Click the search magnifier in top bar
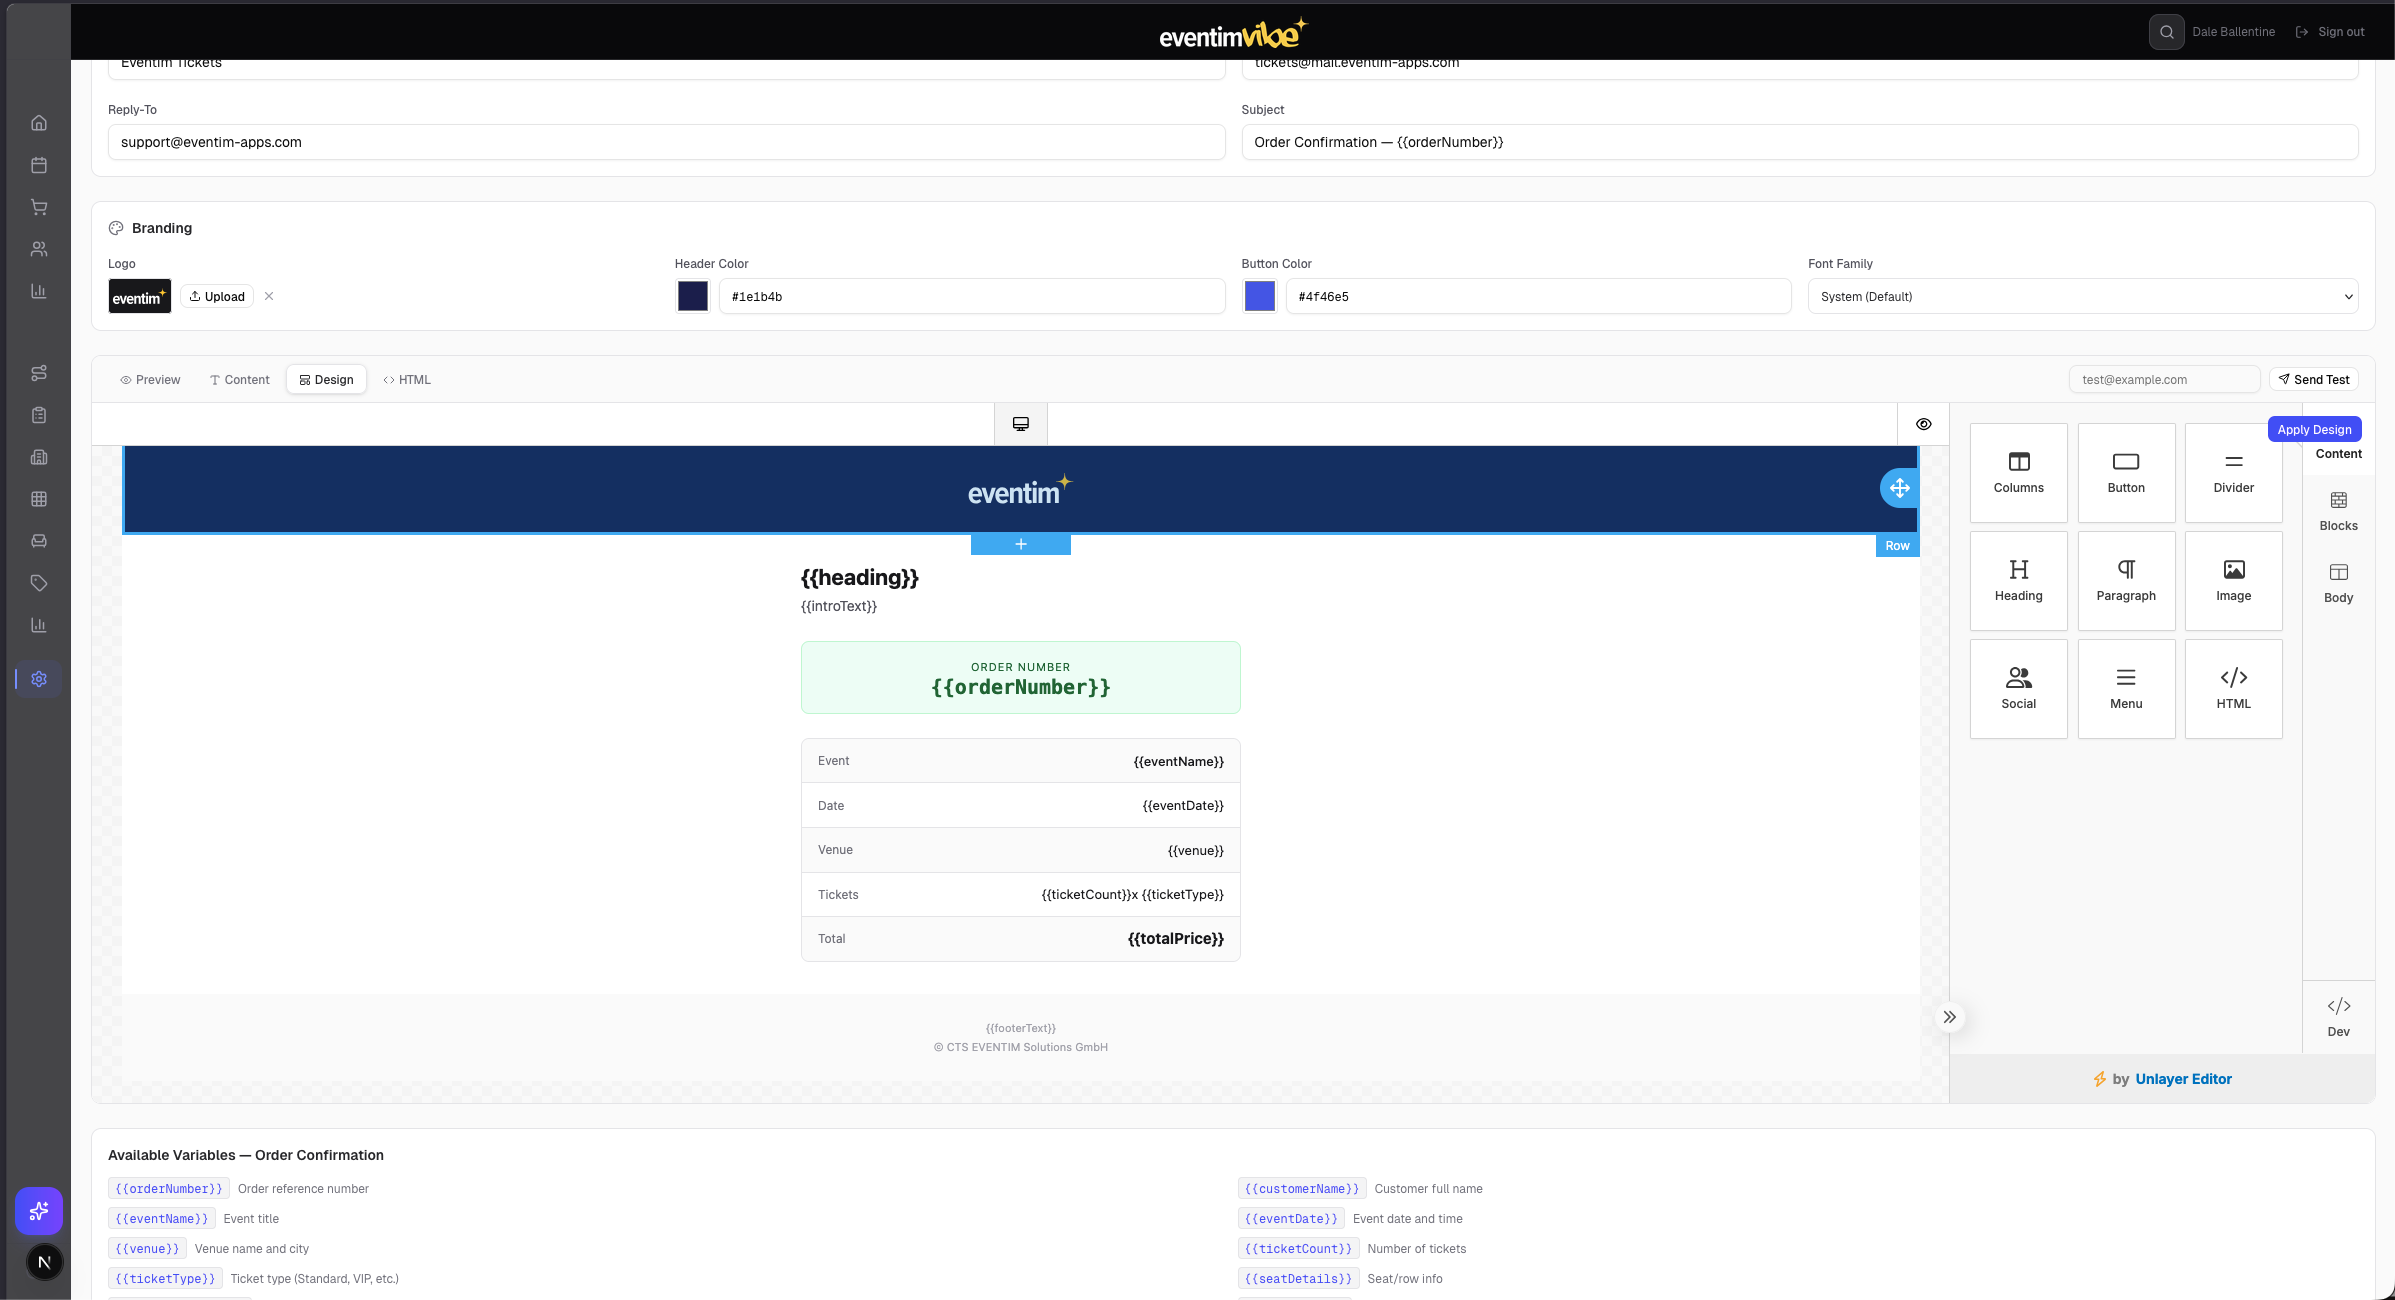Viewport: 2395px width, 1300px height. tap(2166, 32)
